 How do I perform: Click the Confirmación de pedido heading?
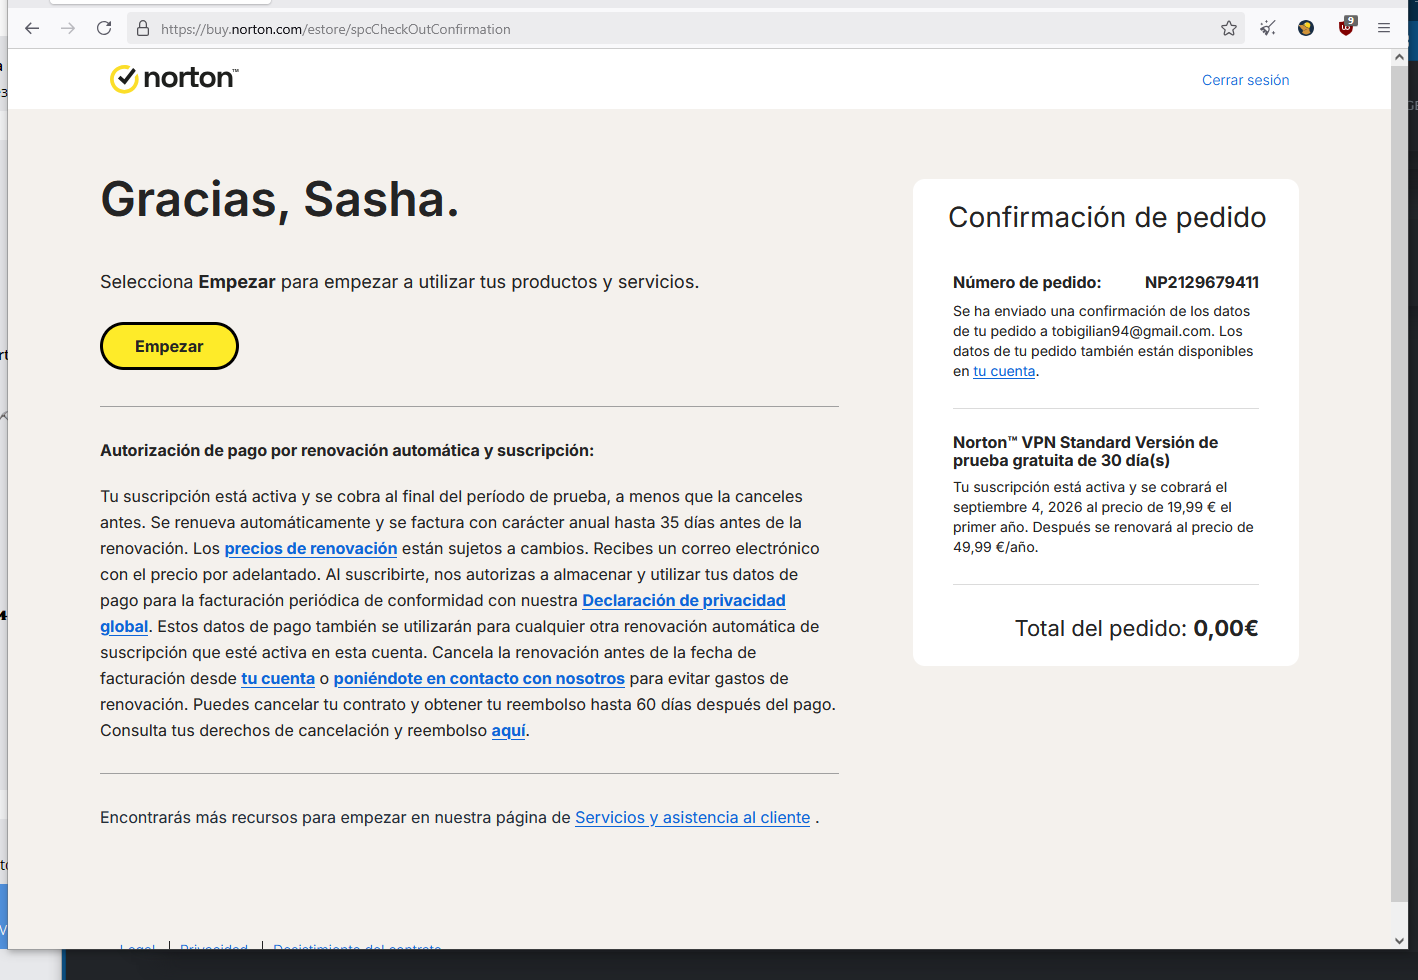click(x=1107, y=217)
